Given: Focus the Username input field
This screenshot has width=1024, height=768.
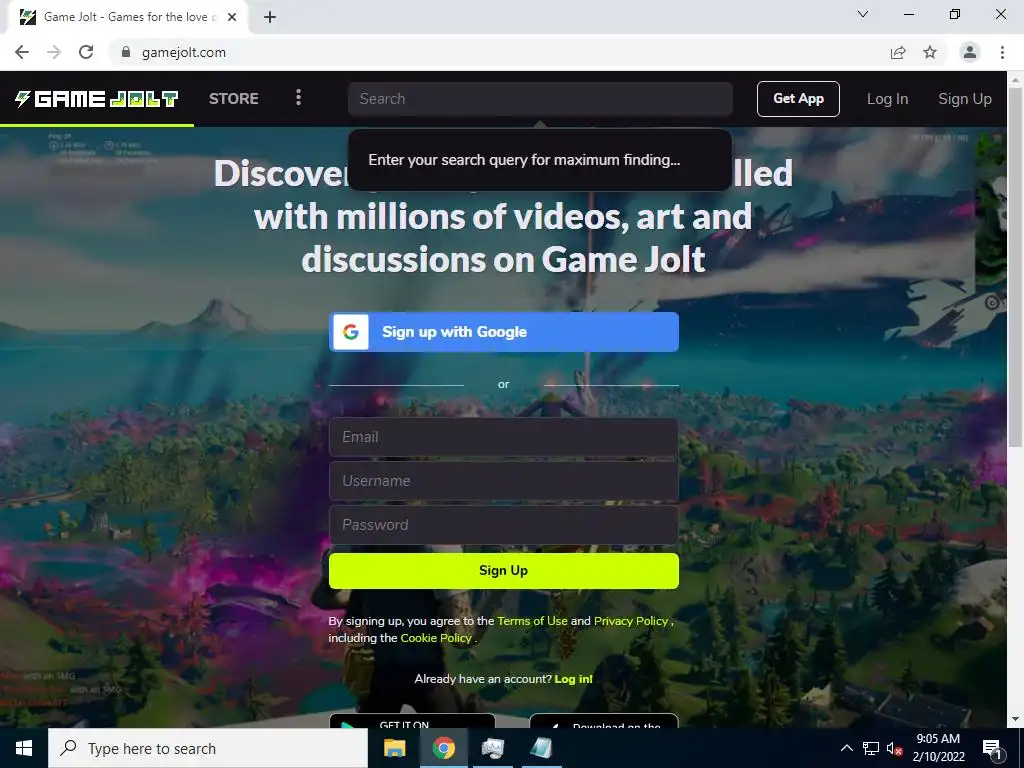Looking at the screenshot, I should (504, 481).
